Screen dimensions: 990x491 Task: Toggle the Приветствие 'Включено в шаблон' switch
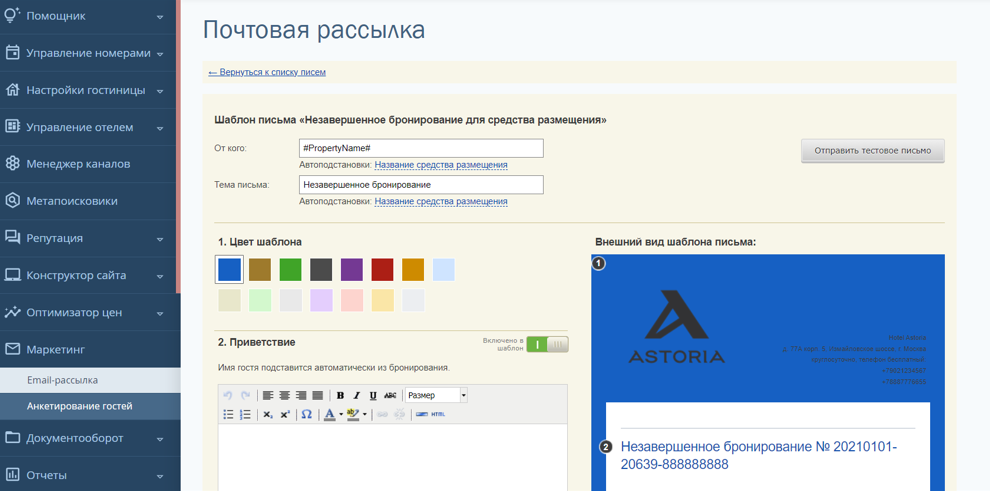tap(547, 344)
